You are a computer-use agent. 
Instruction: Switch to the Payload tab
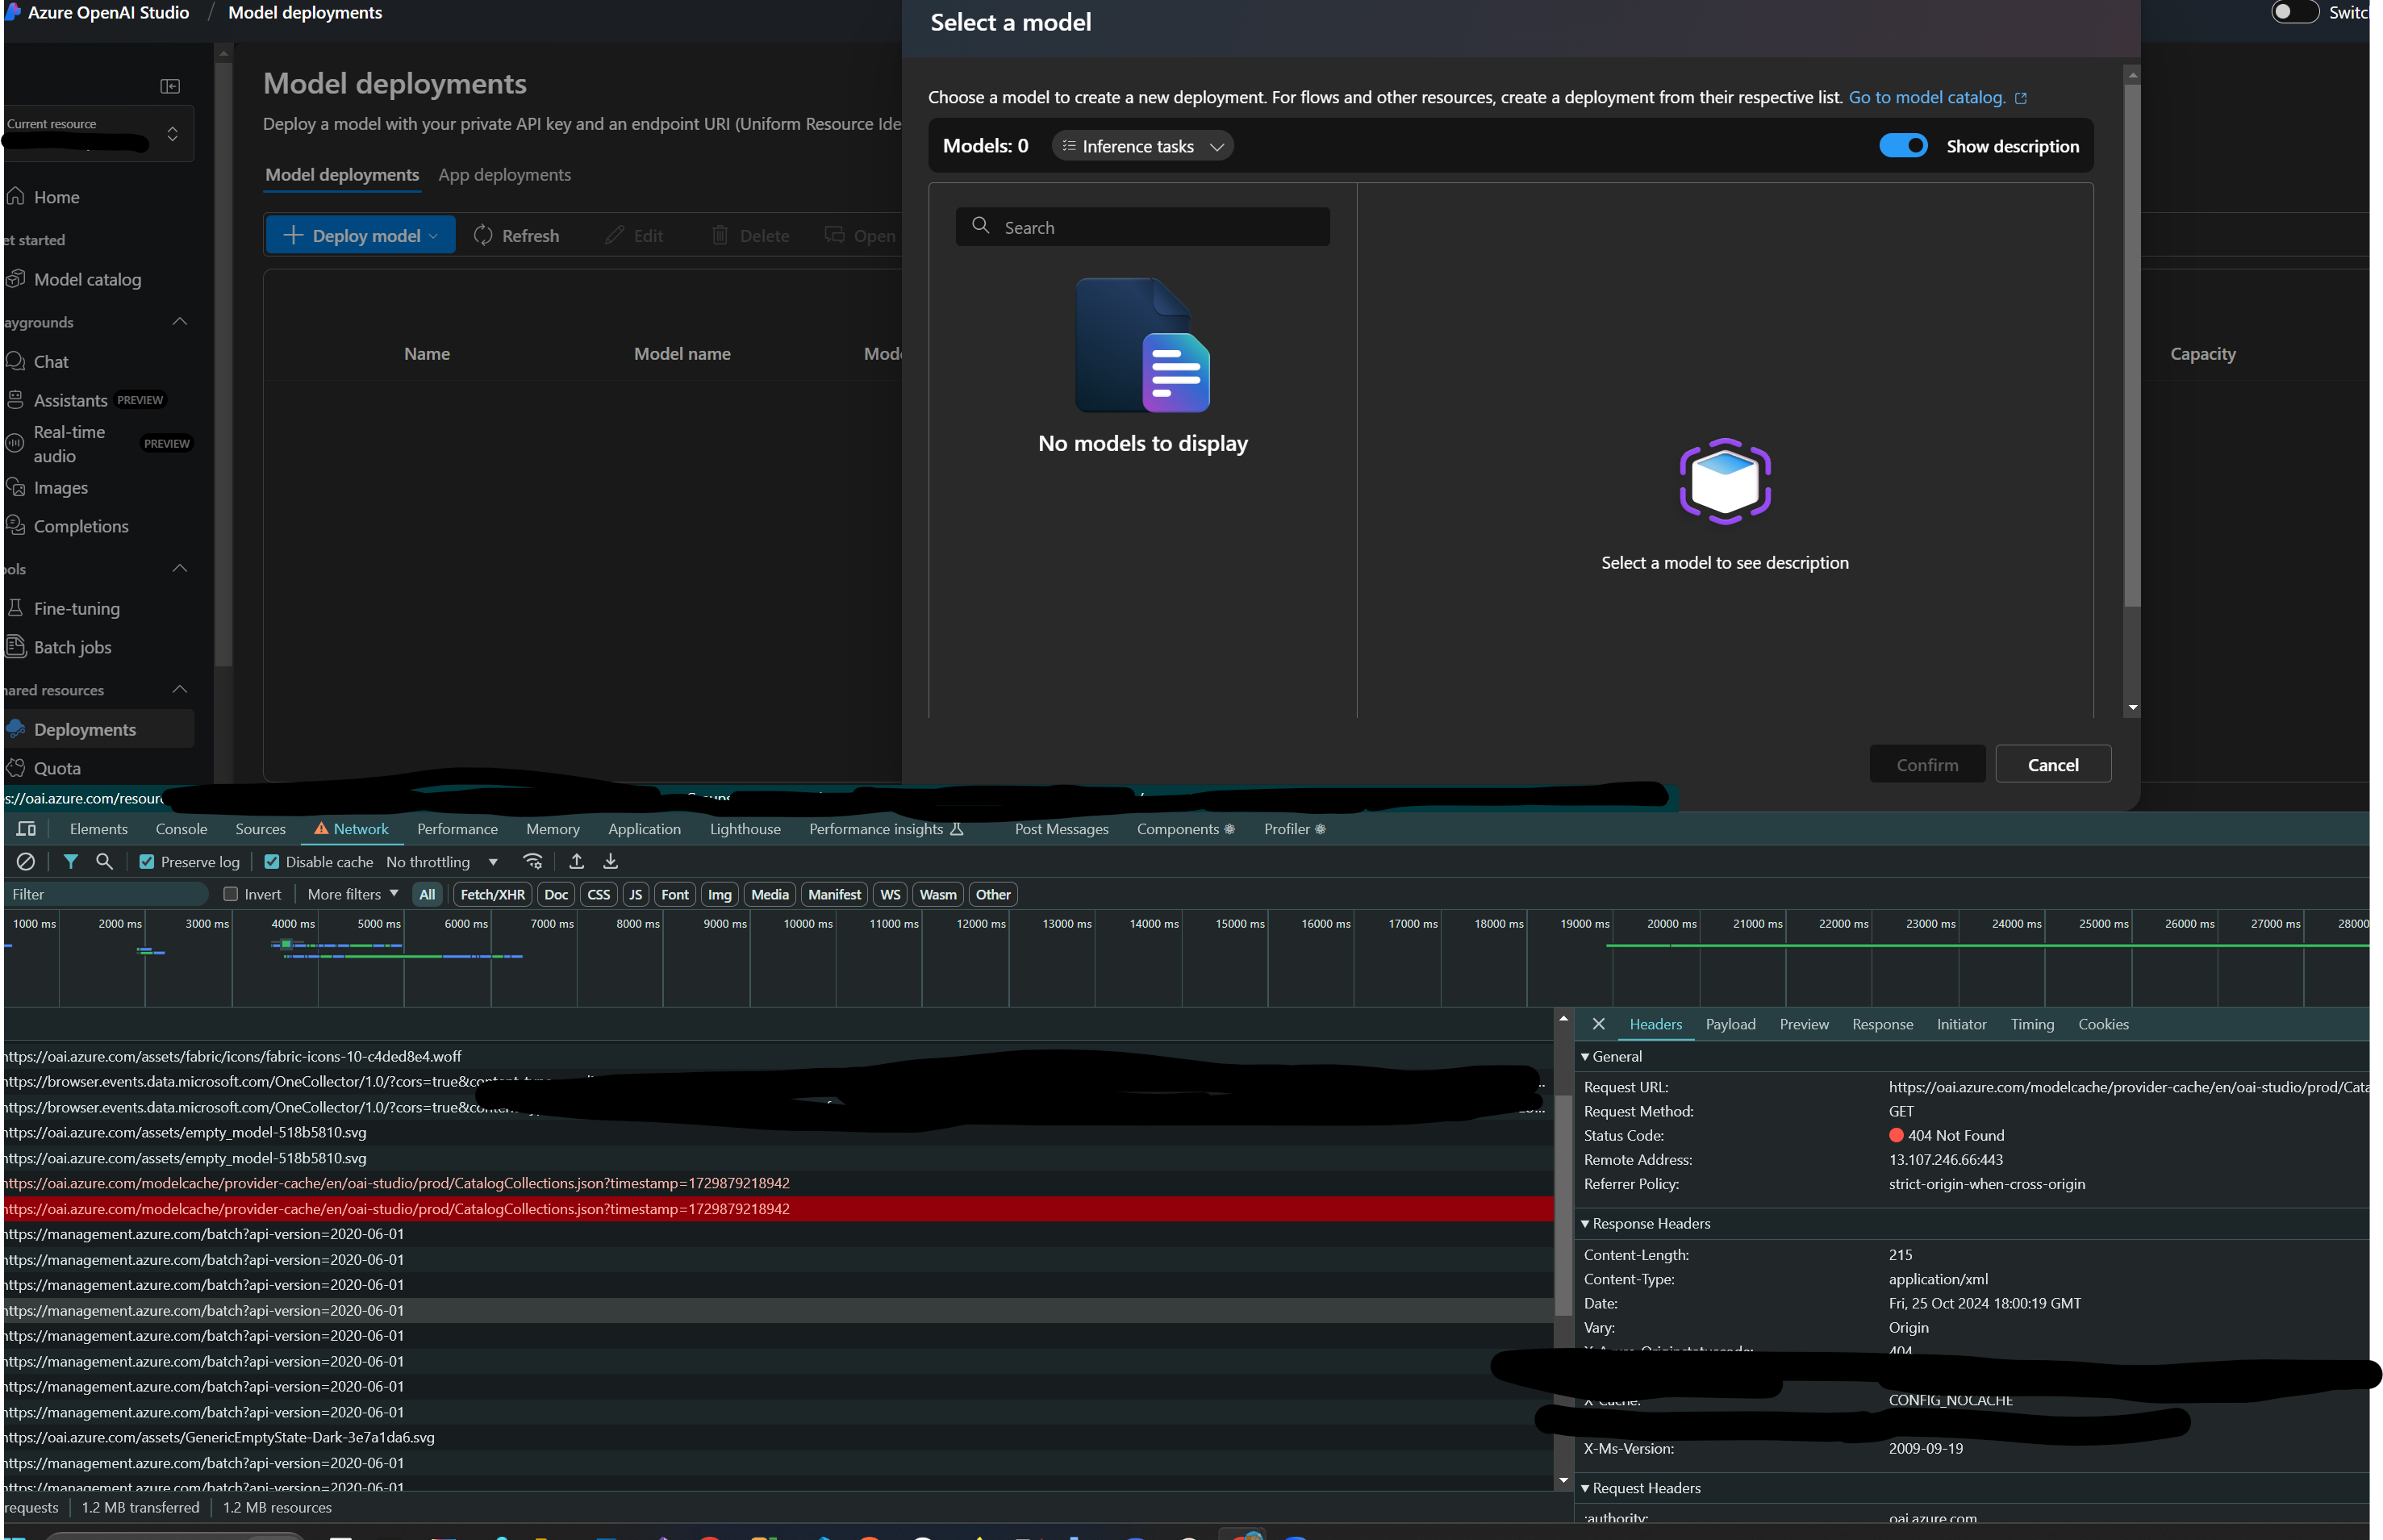pyautogui.click(x=1730, y=1024)
